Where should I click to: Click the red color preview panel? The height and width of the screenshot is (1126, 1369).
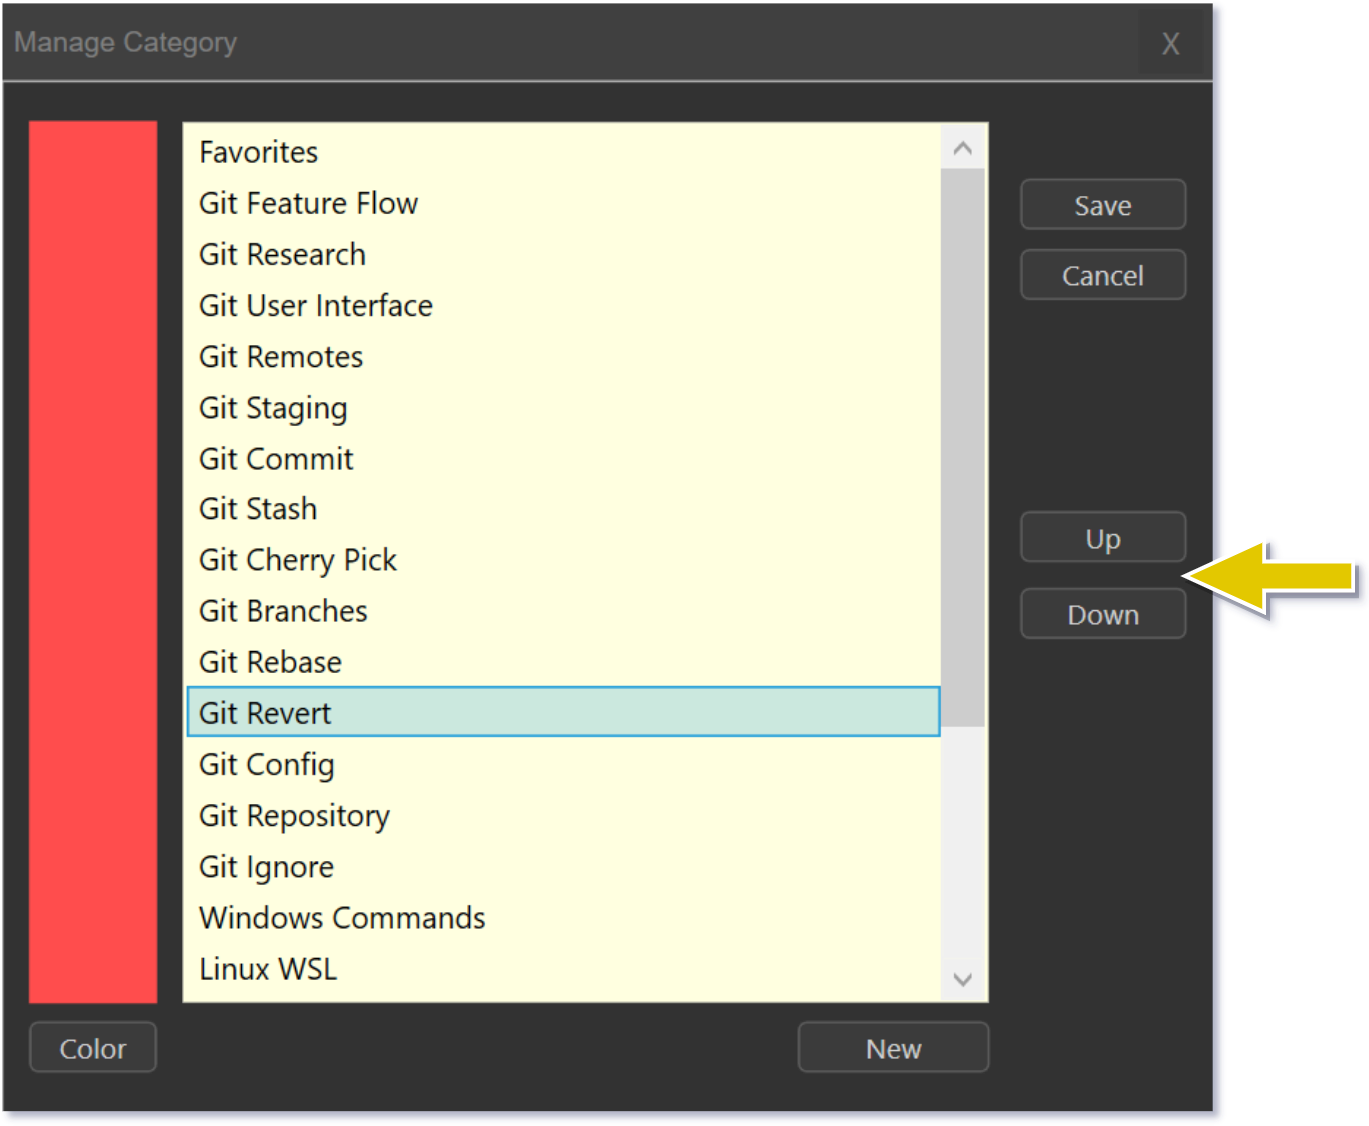93,560
